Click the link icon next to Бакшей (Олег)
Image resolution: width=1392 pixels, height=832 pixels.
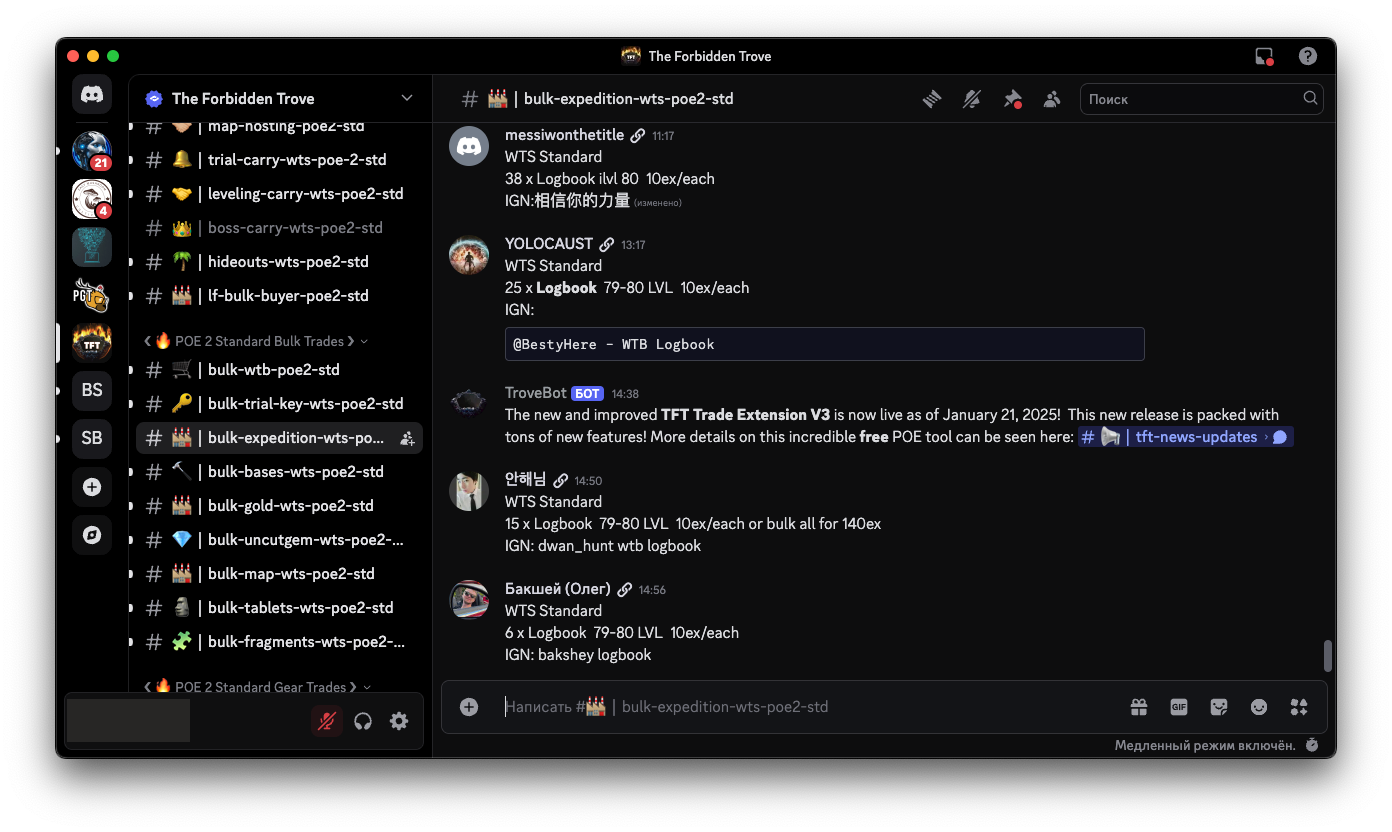point(625,589)
